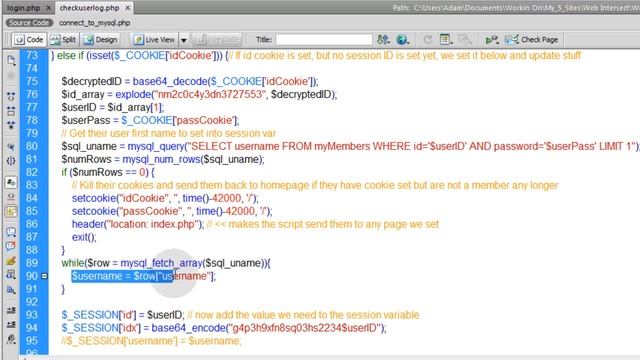This screenshot has width=640, height=360.
Task: Click line number 76 in gutter
Action: (32, 94)
